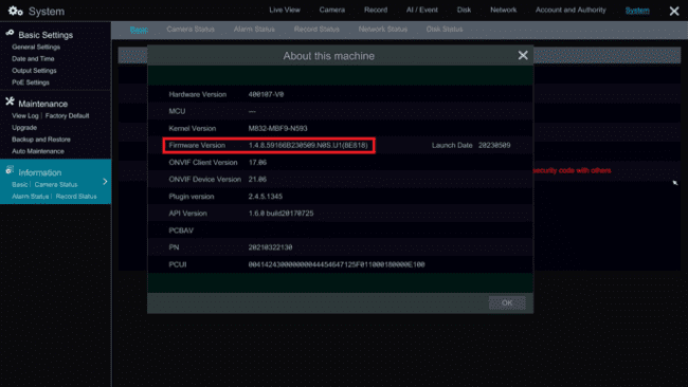The image size is (688, 387).
Task: Click the PCBAV label
Action: click(x=181, y=230)
